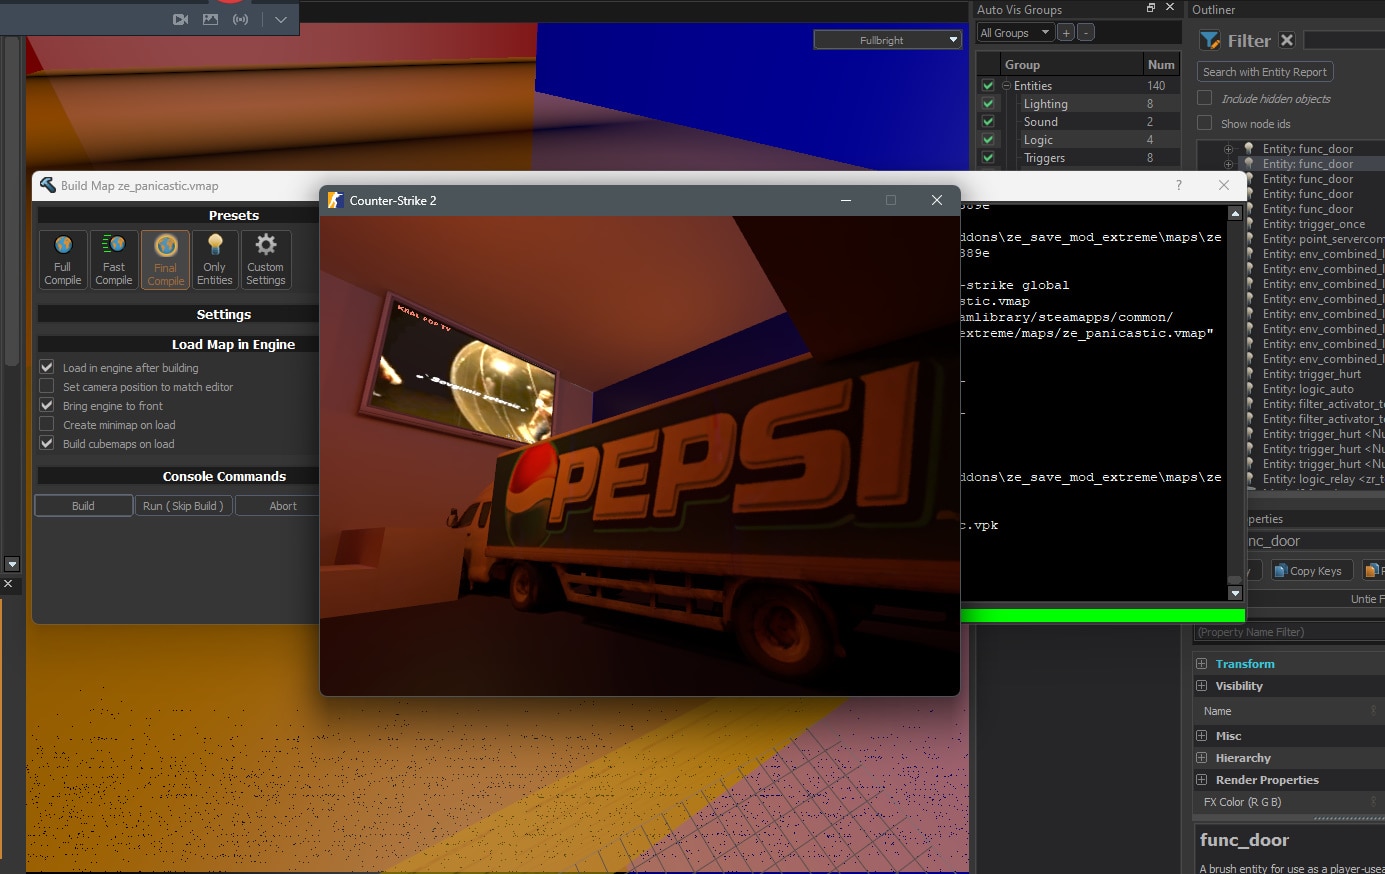Expand the Hierarchy property section

click(x=1202, y=758)
